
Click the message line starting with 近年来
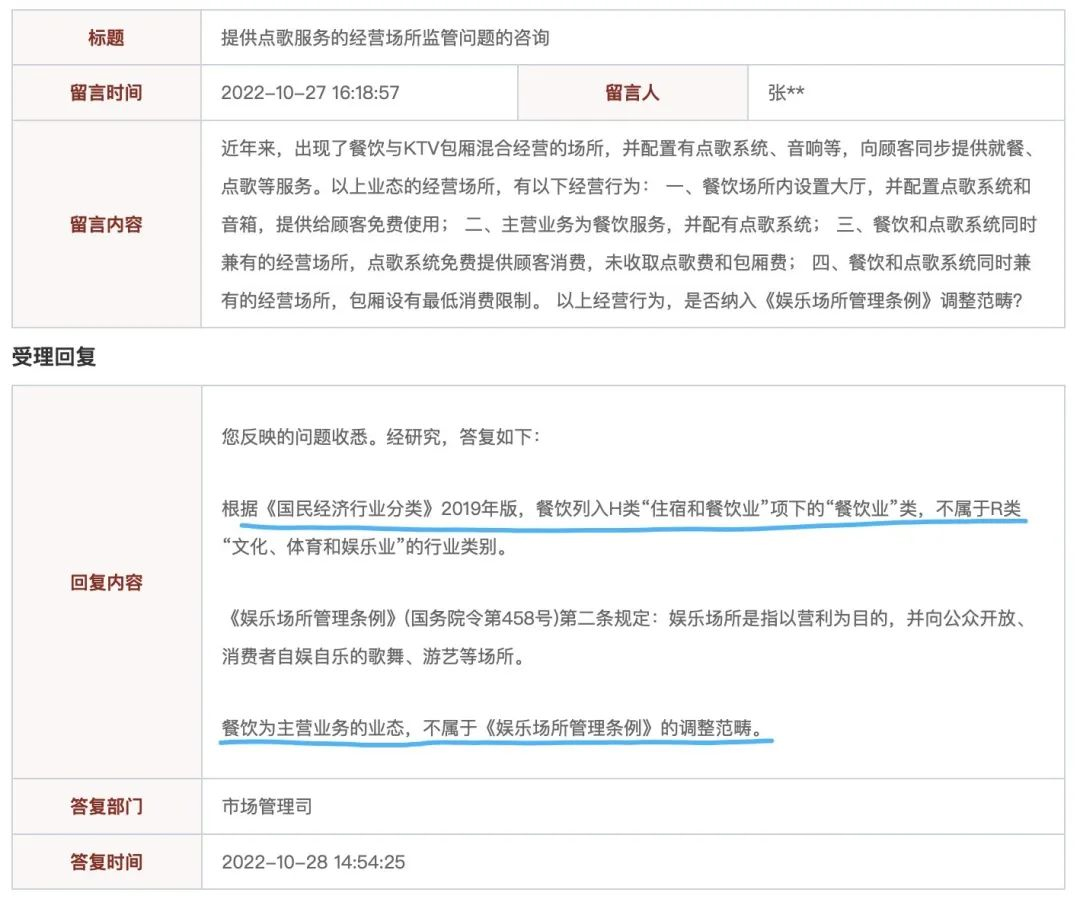(632, 149)
